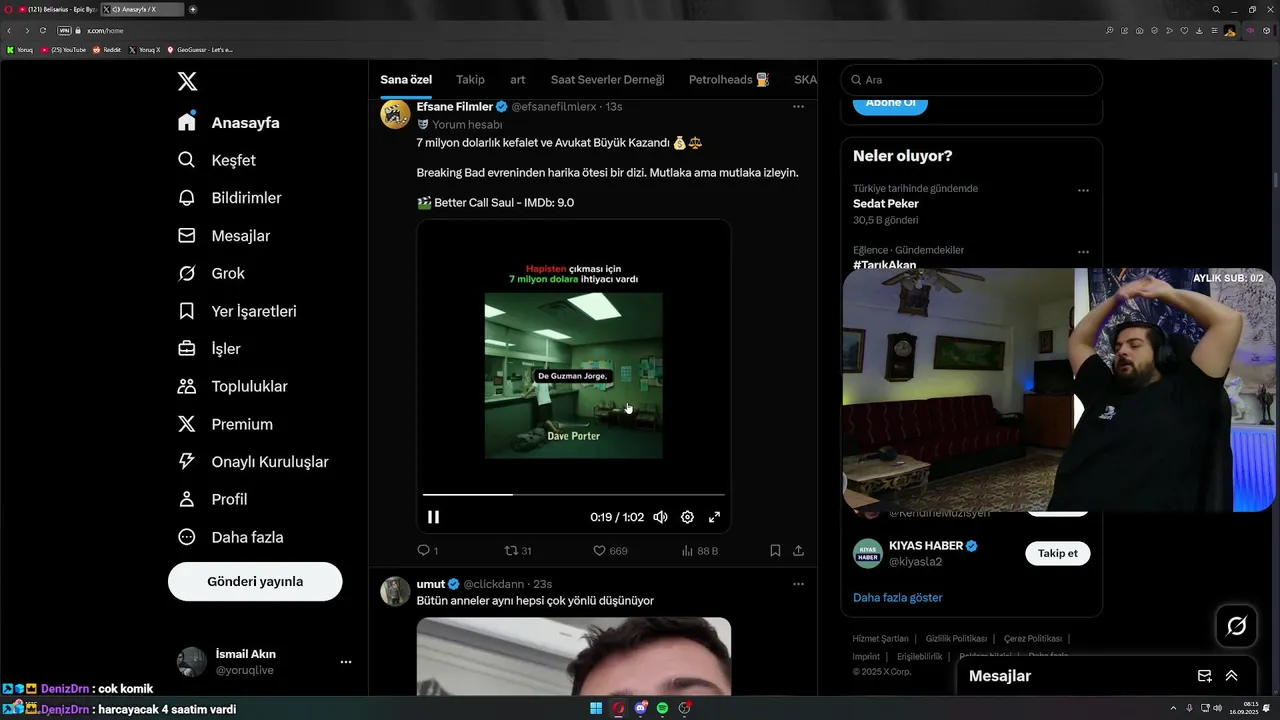This screenshot has width=1280, height=720.
Task: Open Discord from taskbar
Action: [640, 708]
